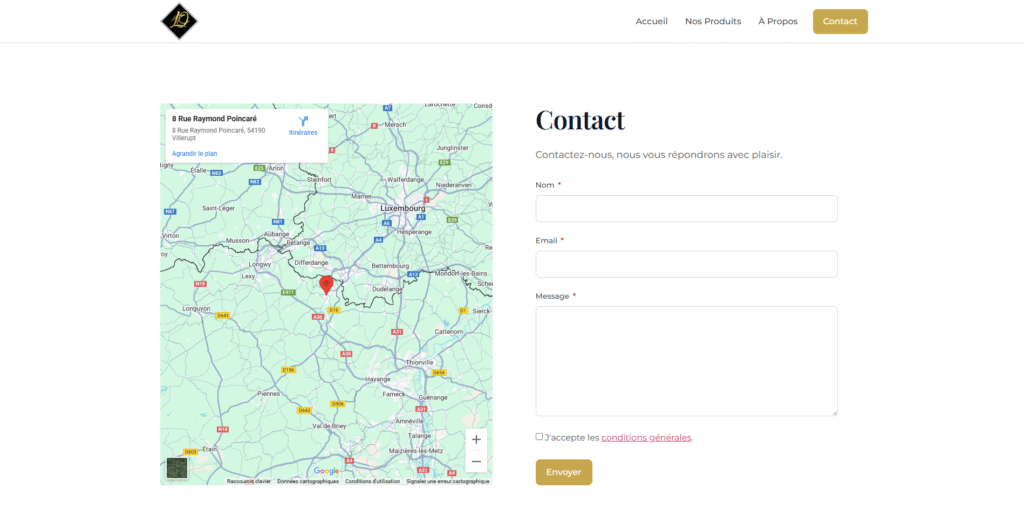Open the Agrandir le plan link
The height and width of the screenshot is (516, 1024).
pyautogui.click(x=195, y=153)
